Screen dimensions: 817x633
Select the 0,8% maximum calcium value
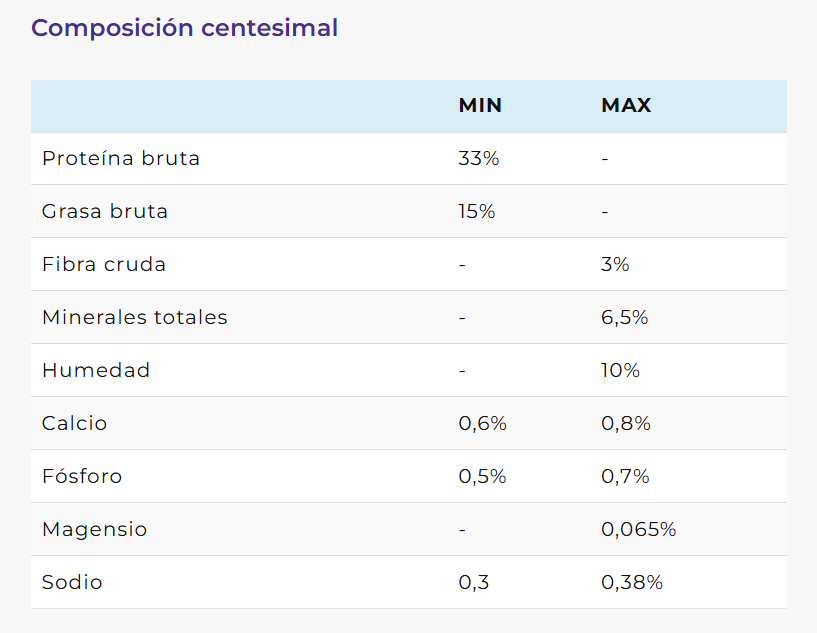click(x=626, y=423)
